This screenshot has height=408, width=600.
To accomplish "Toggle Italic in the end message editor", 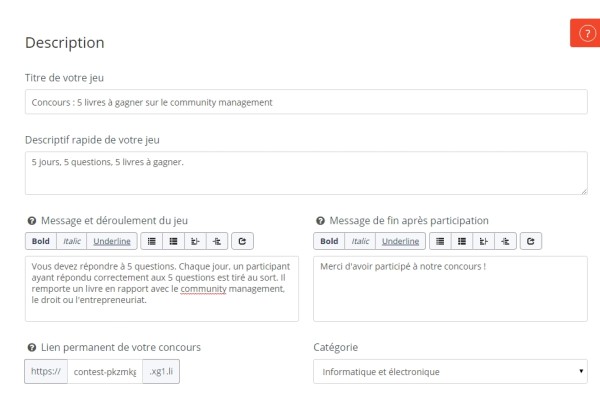I will [360, 241].
